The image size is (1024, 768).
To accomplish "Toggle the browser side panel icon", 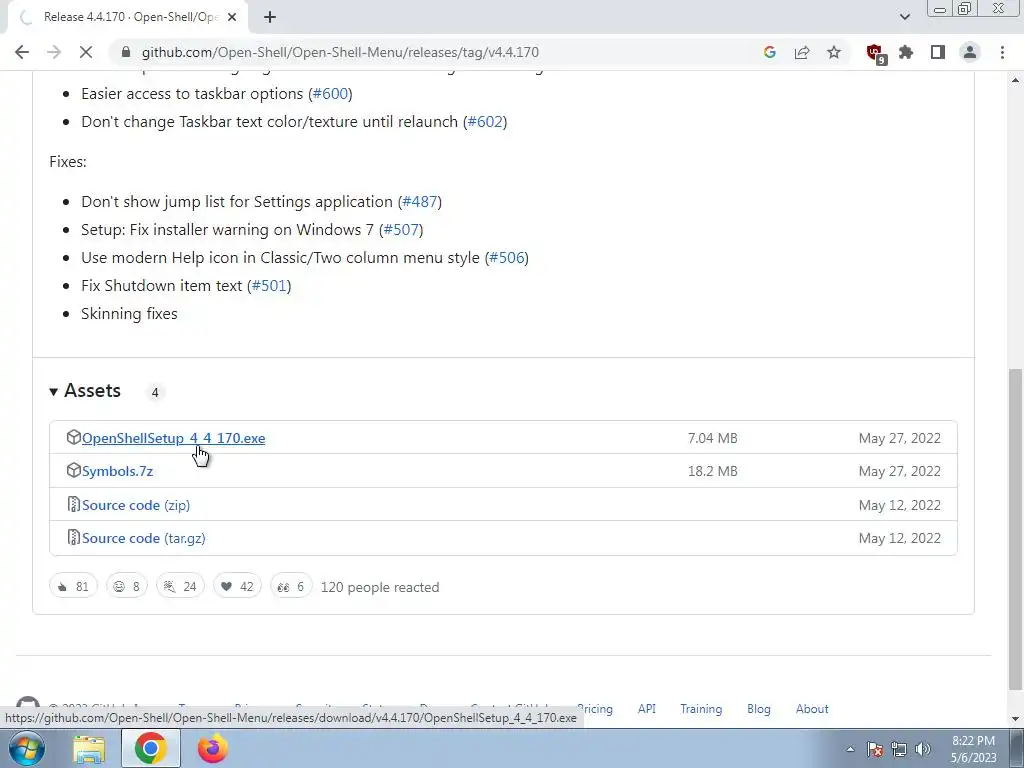I will (938, 52).
